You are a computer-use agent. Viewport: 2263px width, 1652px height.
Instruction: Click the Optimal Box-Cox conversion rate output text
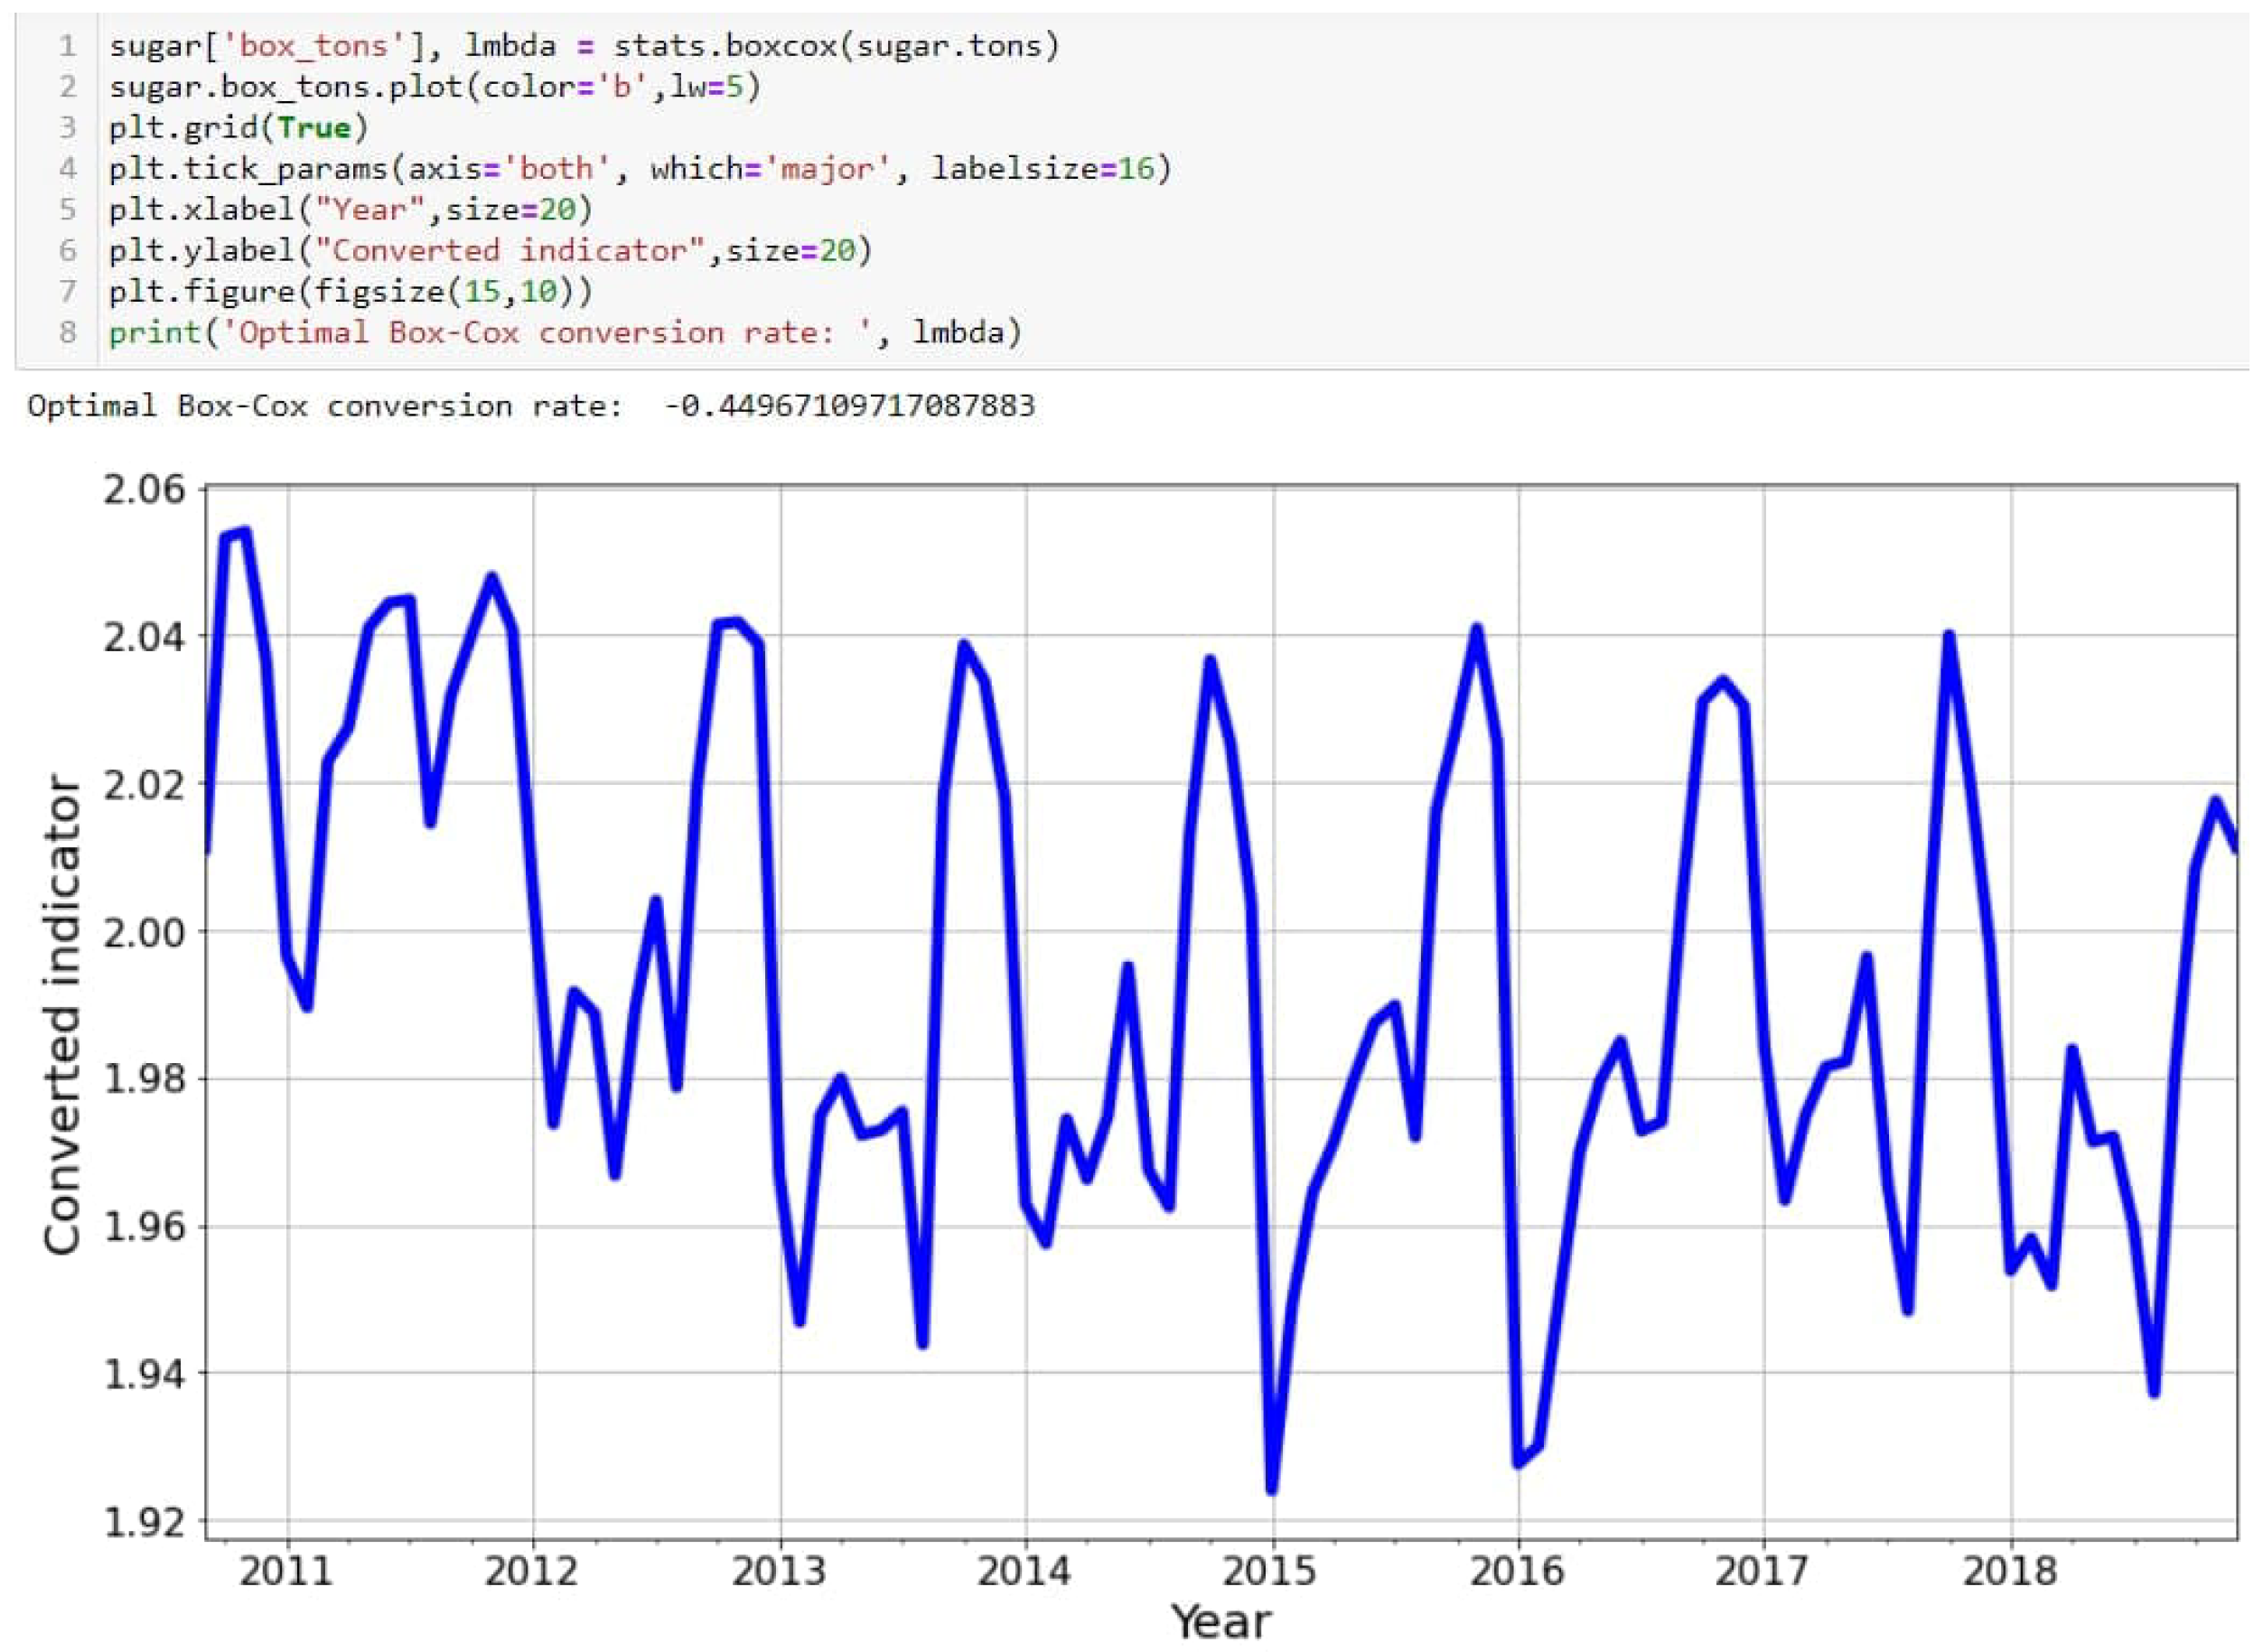coord(530,406)
